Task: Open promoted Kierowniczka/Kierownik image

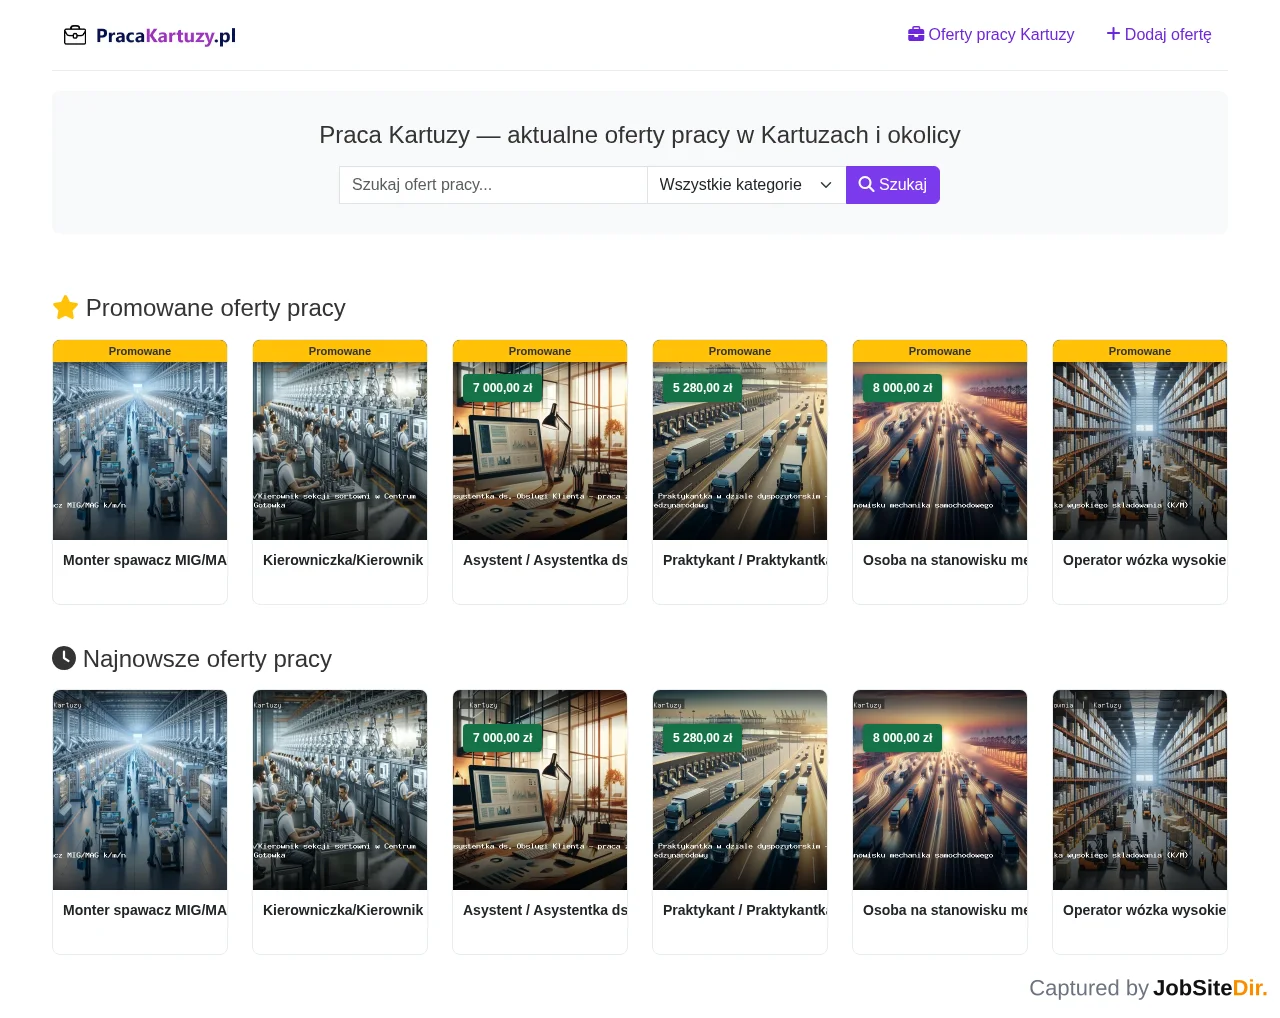Action: (x=340, y=451)
